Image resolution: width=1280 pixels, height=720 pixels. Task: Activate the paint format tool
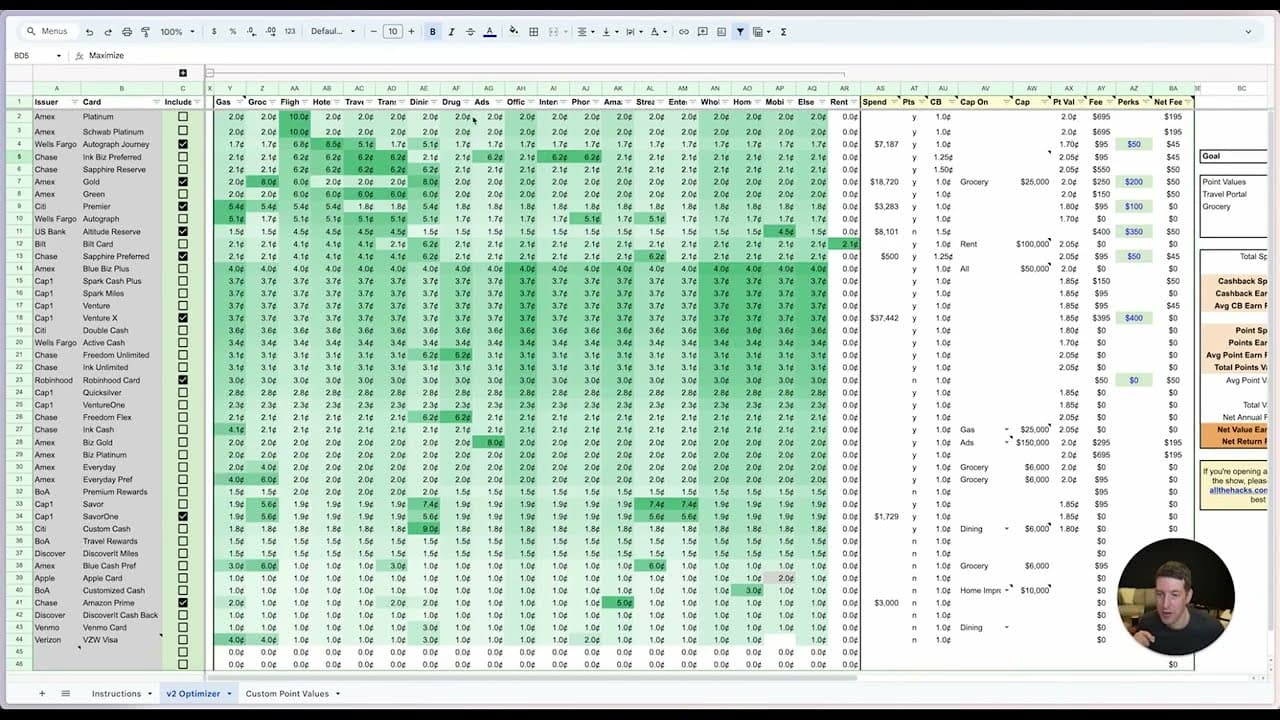(x=145, y=32)
